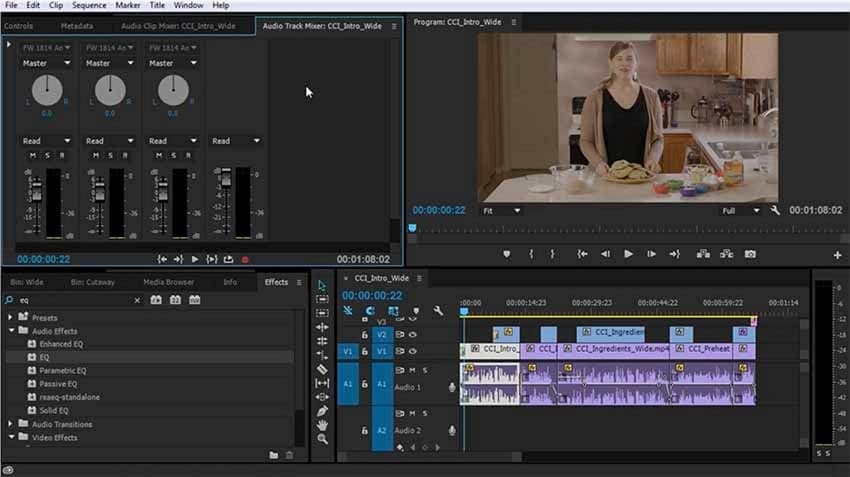Image resolution: width=850 pixels, height=477 pixels.
Task: Play from Audio Track Mixer transport
Action: [195, 260]
